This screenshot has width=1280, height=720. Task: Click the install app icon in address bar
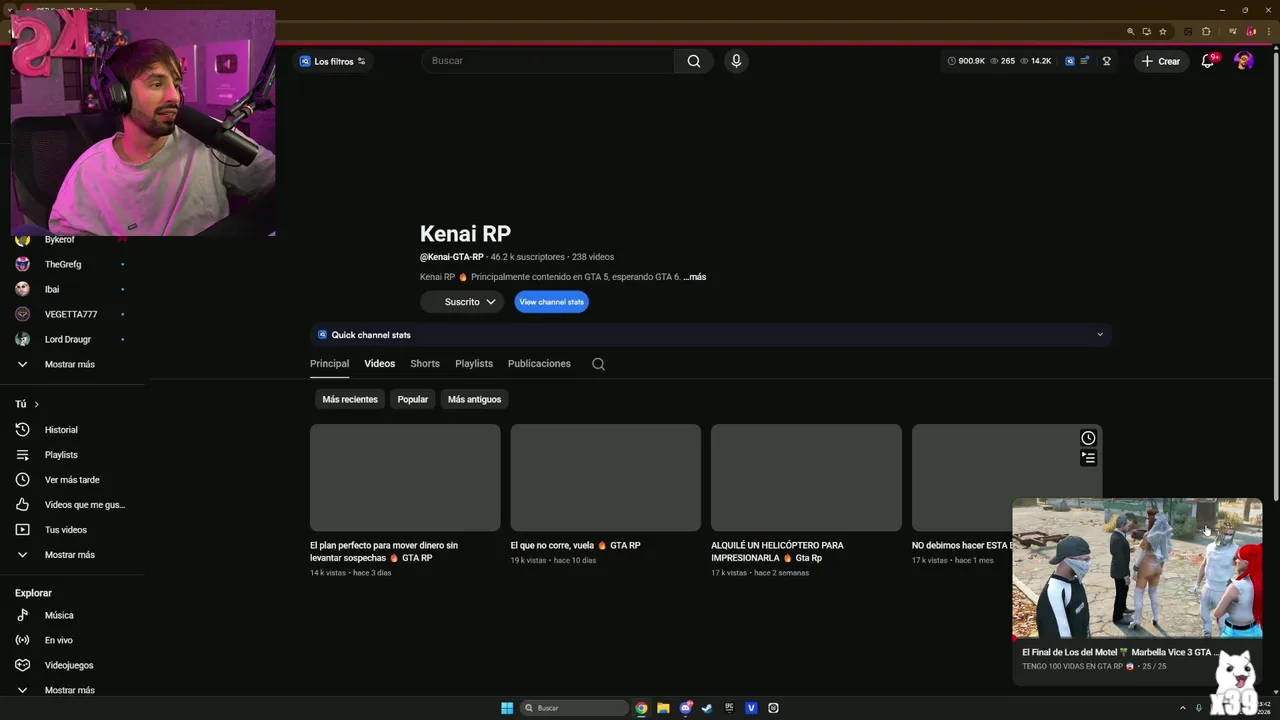(x=1146, y=31)
